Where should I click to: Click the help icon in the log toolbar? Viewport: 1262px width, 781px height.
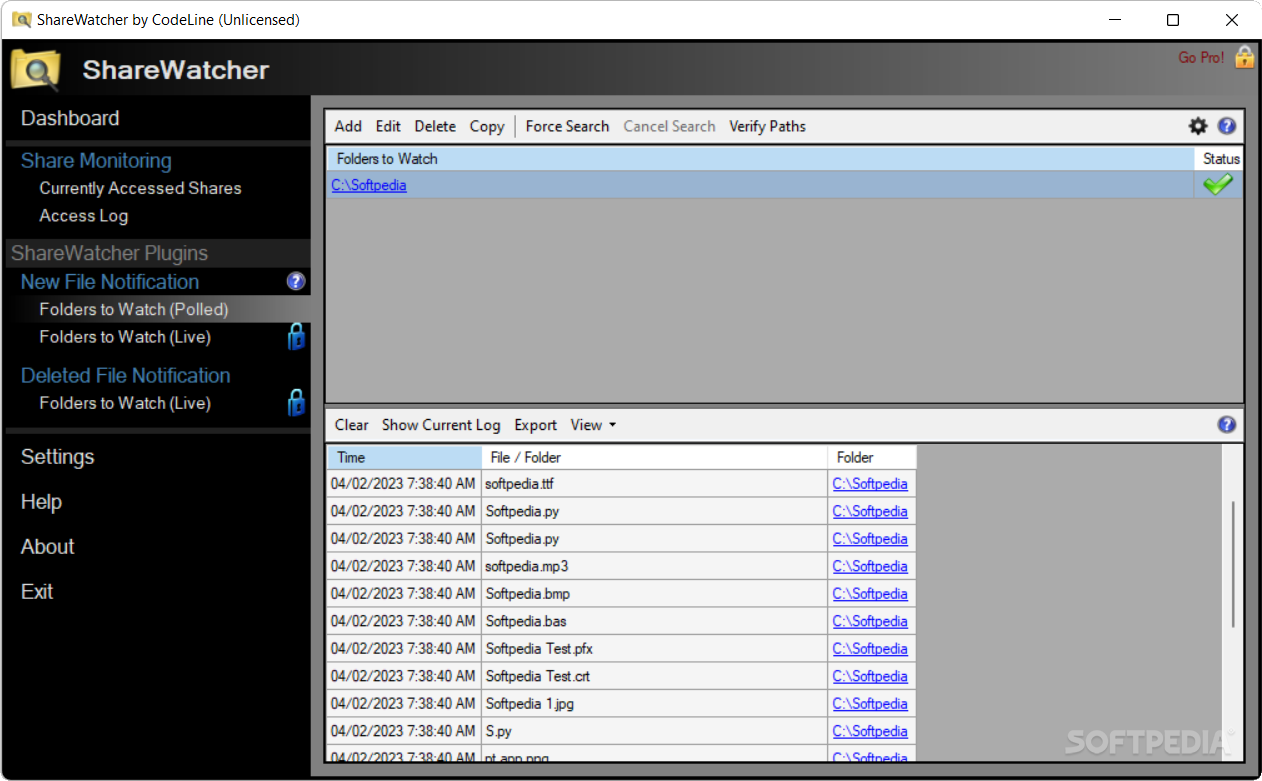[1227, 425]
